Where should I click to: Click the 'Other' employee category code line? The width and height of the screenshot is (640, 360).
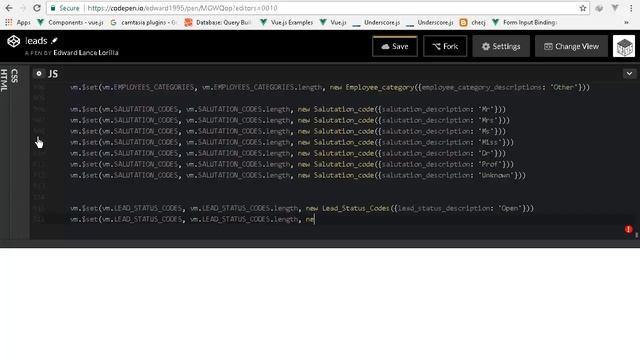pyautogui.click(x=330, y=87)
